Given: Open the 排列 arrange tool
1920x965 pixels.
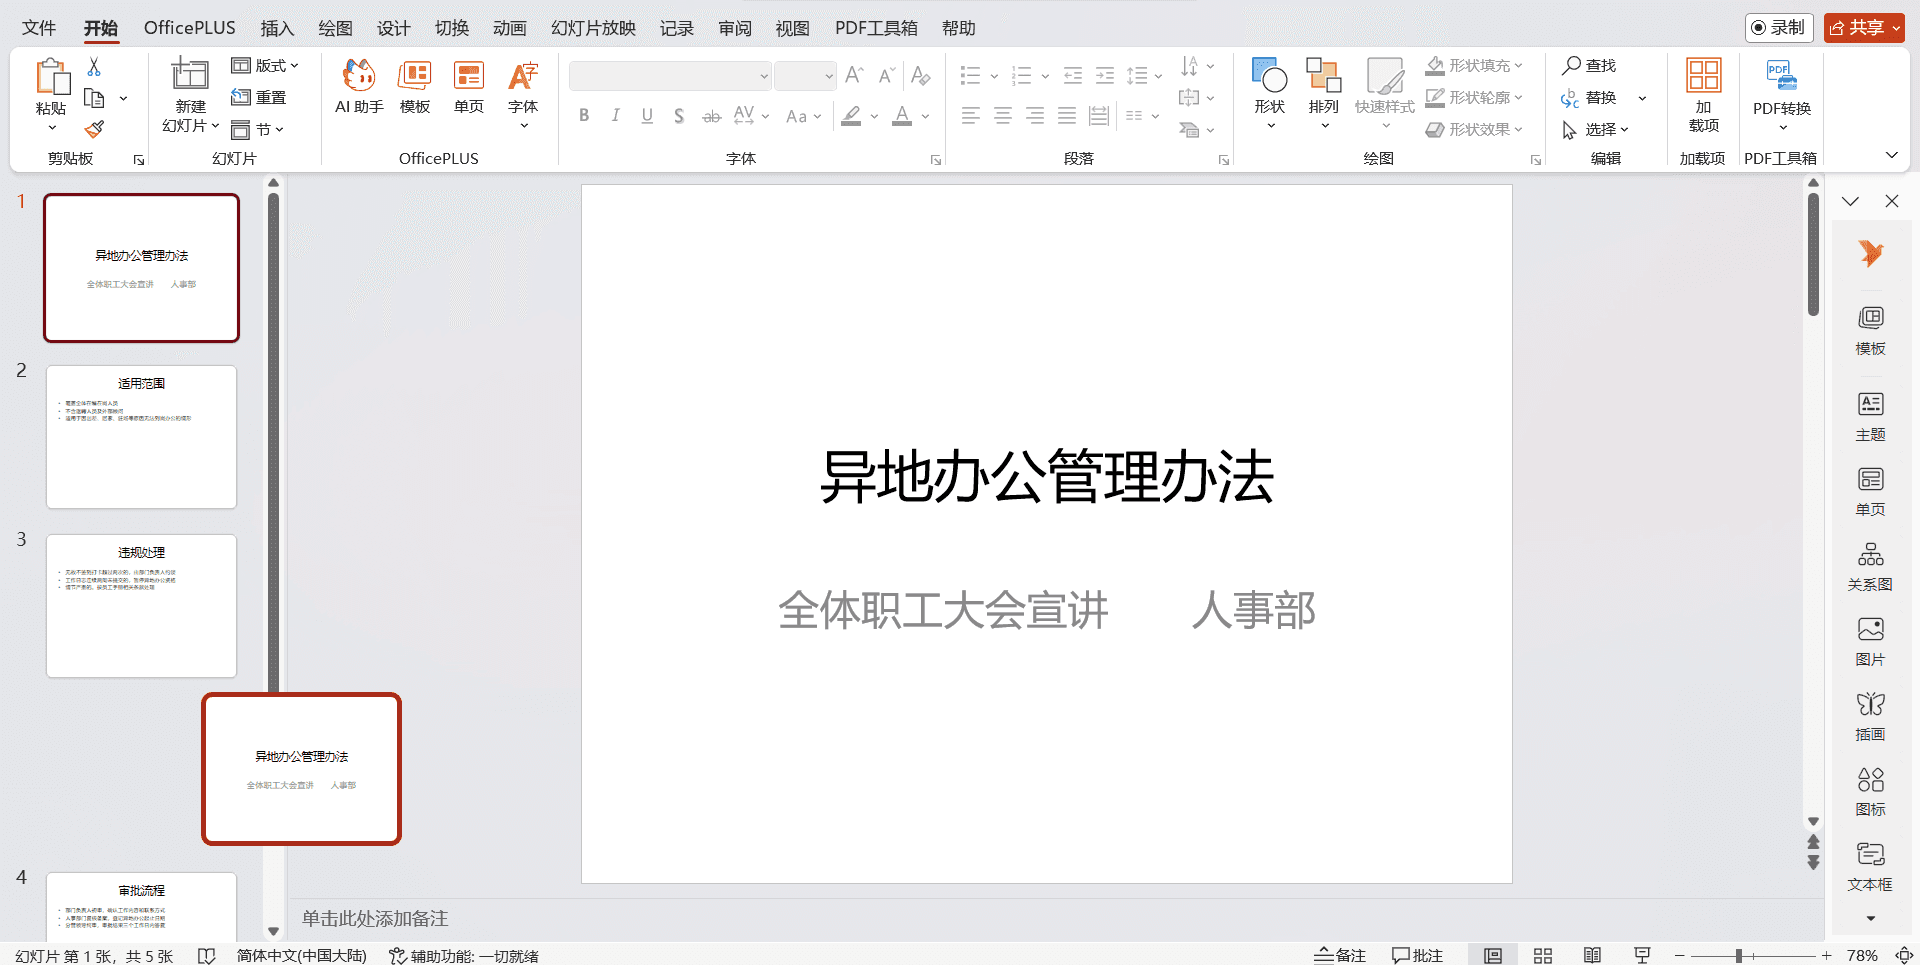Looking at the screenshot, I should [1324, 93].
